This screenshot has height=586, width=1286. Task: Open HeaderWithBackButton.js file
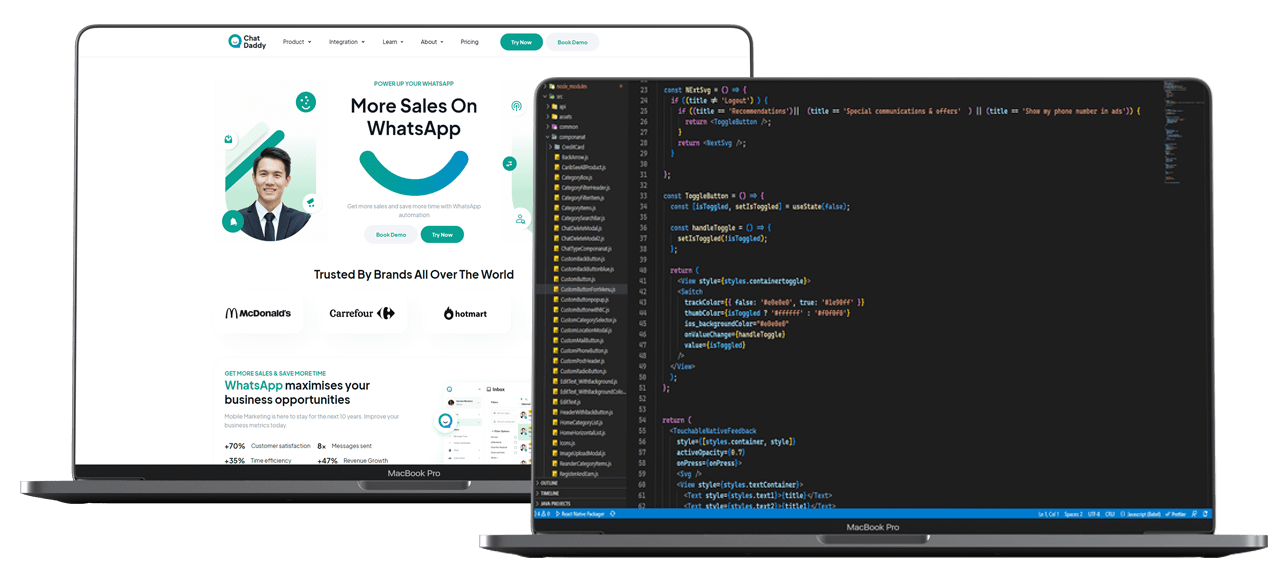[583, 412]
